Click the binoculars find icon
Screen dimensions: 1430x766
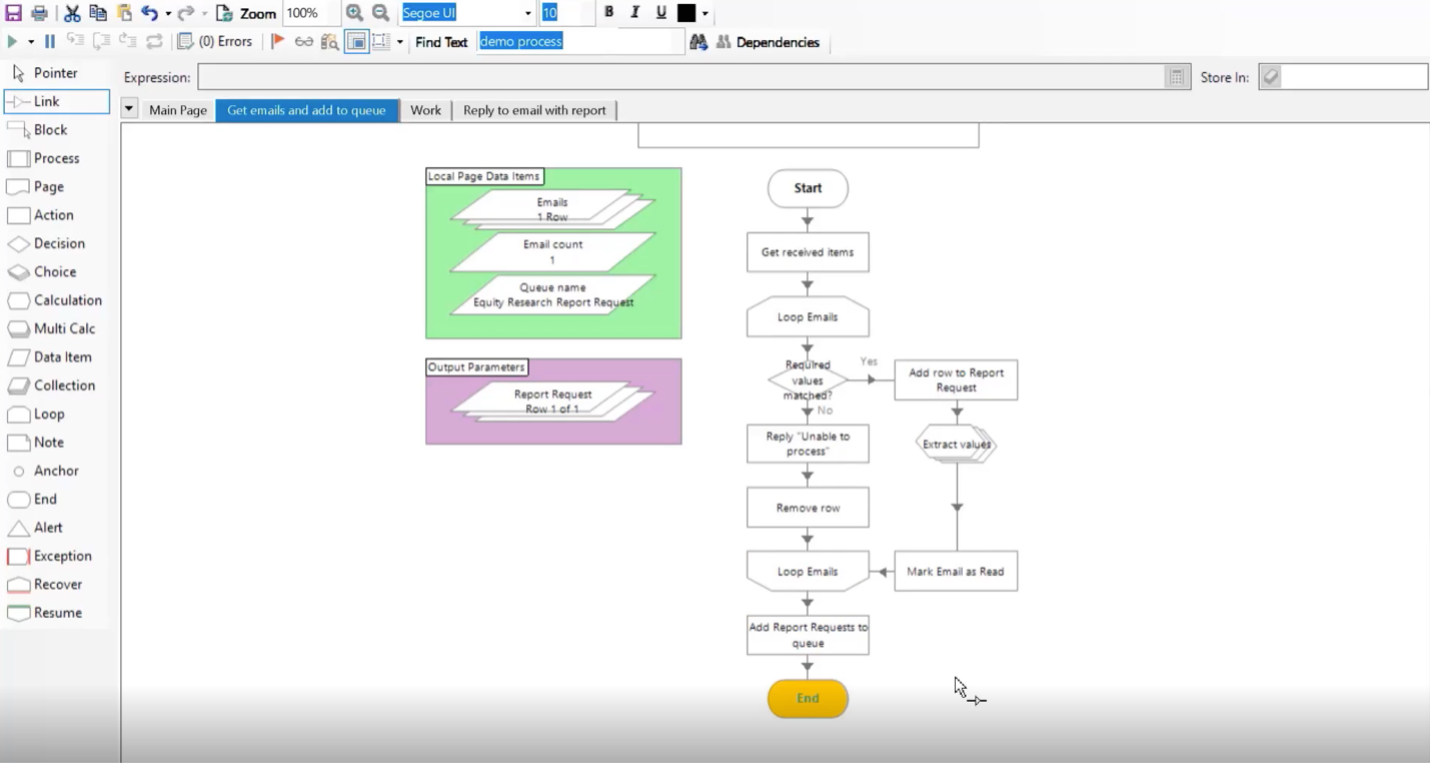point(698,42)
